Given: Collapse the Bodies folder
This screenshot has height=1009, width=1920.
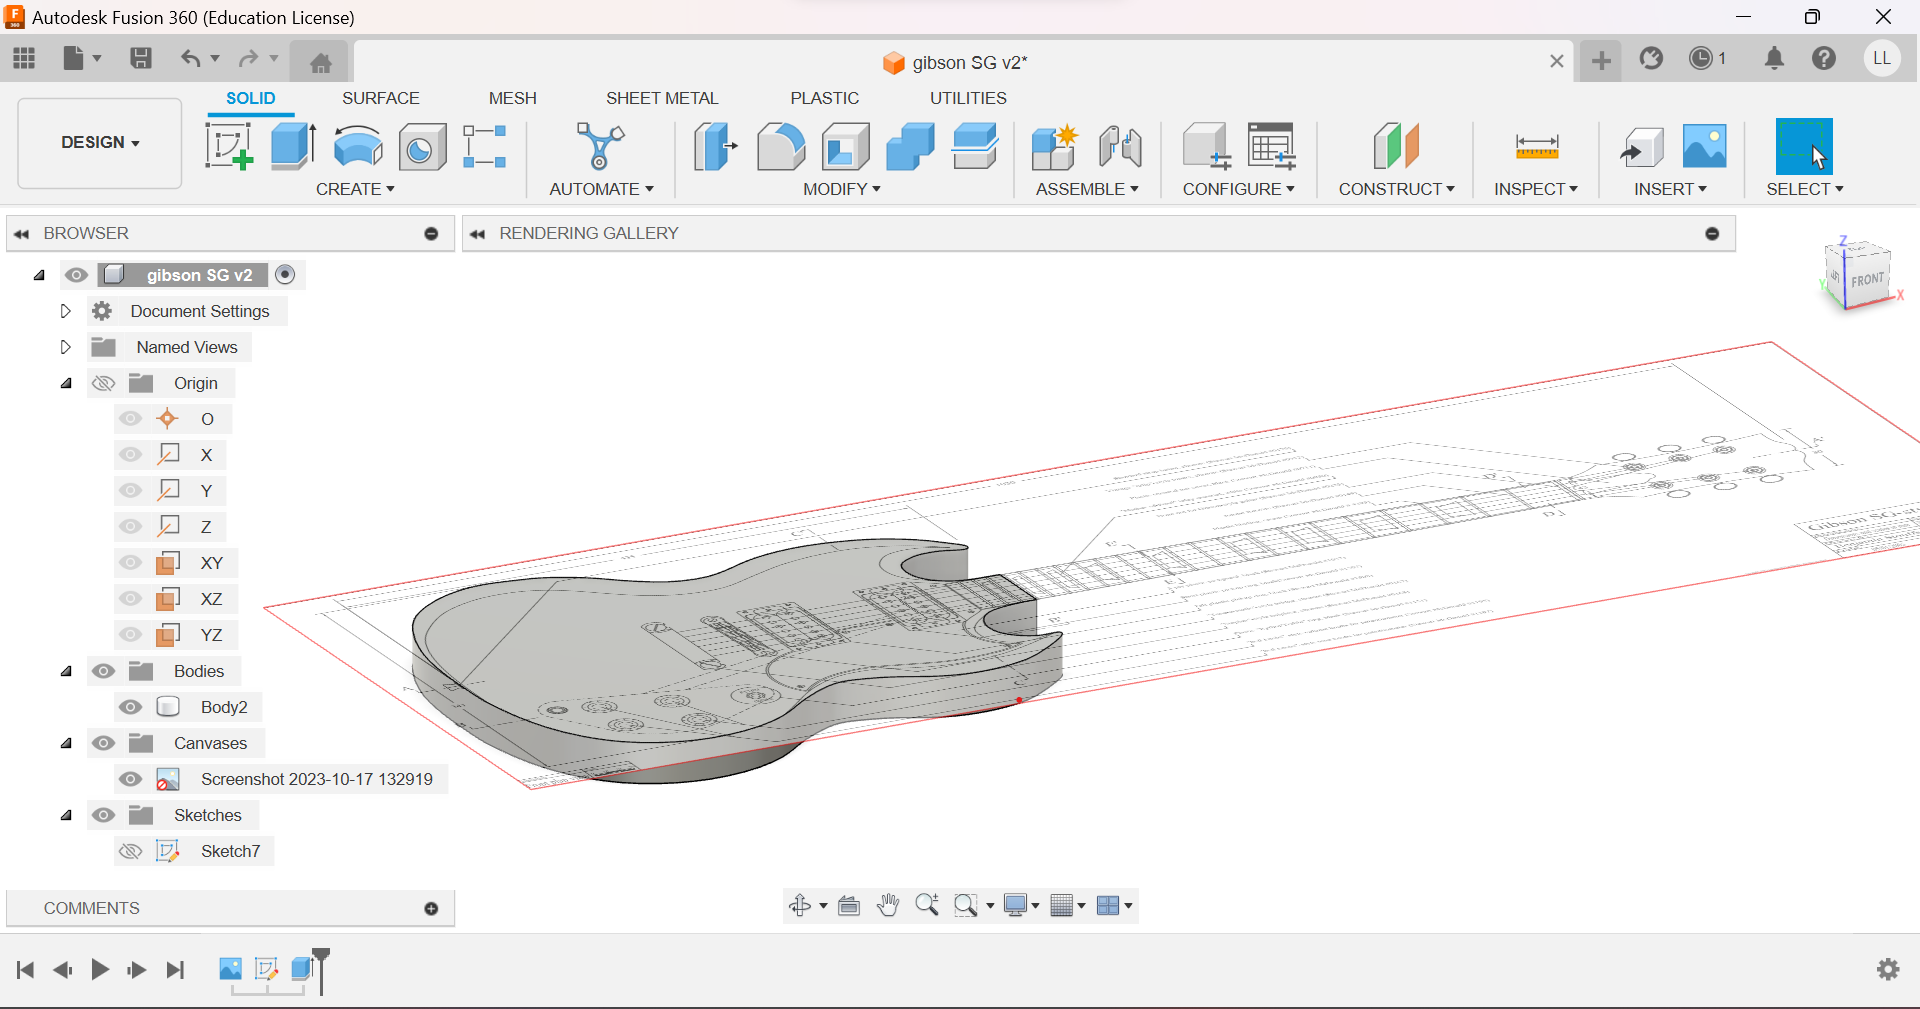Looking at the screenshot, I should pyautogui.click(x=66, y=671).
